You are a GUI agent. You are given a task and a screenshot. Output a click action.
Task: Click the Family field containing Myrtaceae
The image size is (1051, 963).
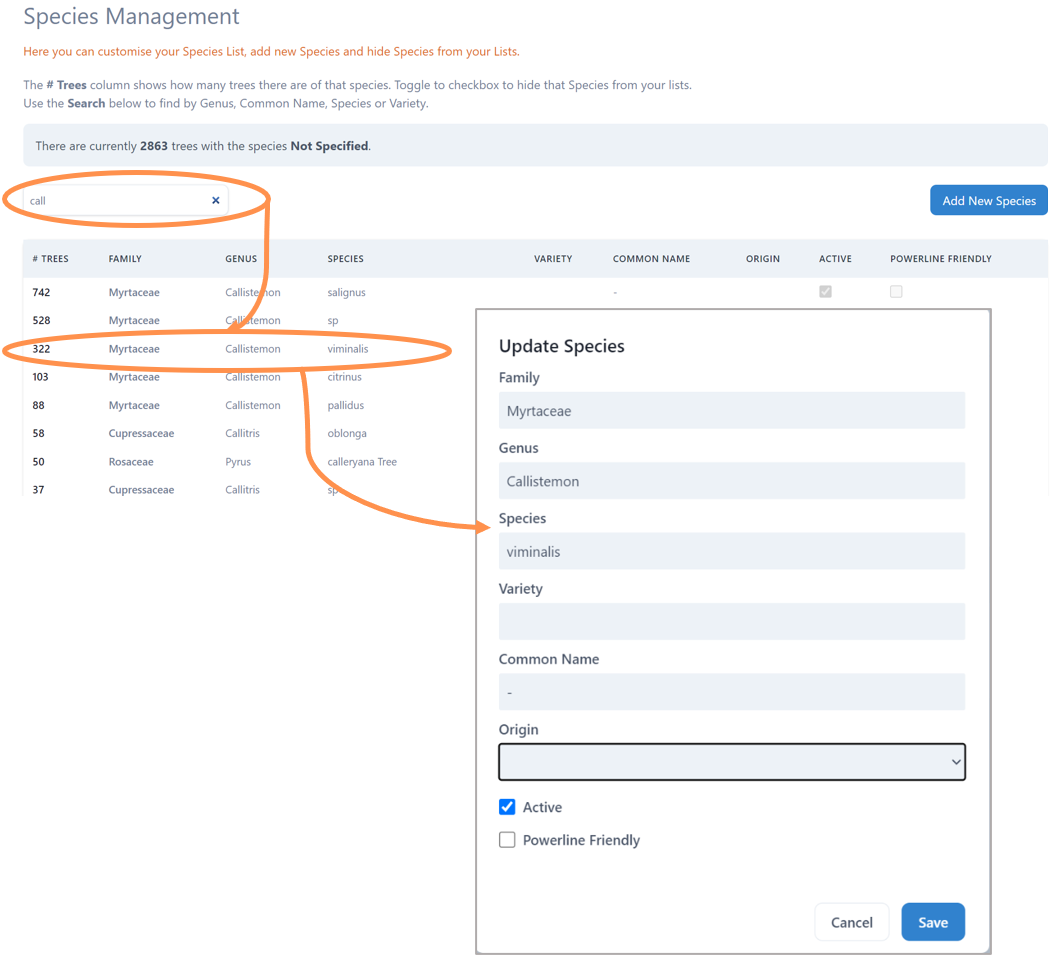pos(731,411)
